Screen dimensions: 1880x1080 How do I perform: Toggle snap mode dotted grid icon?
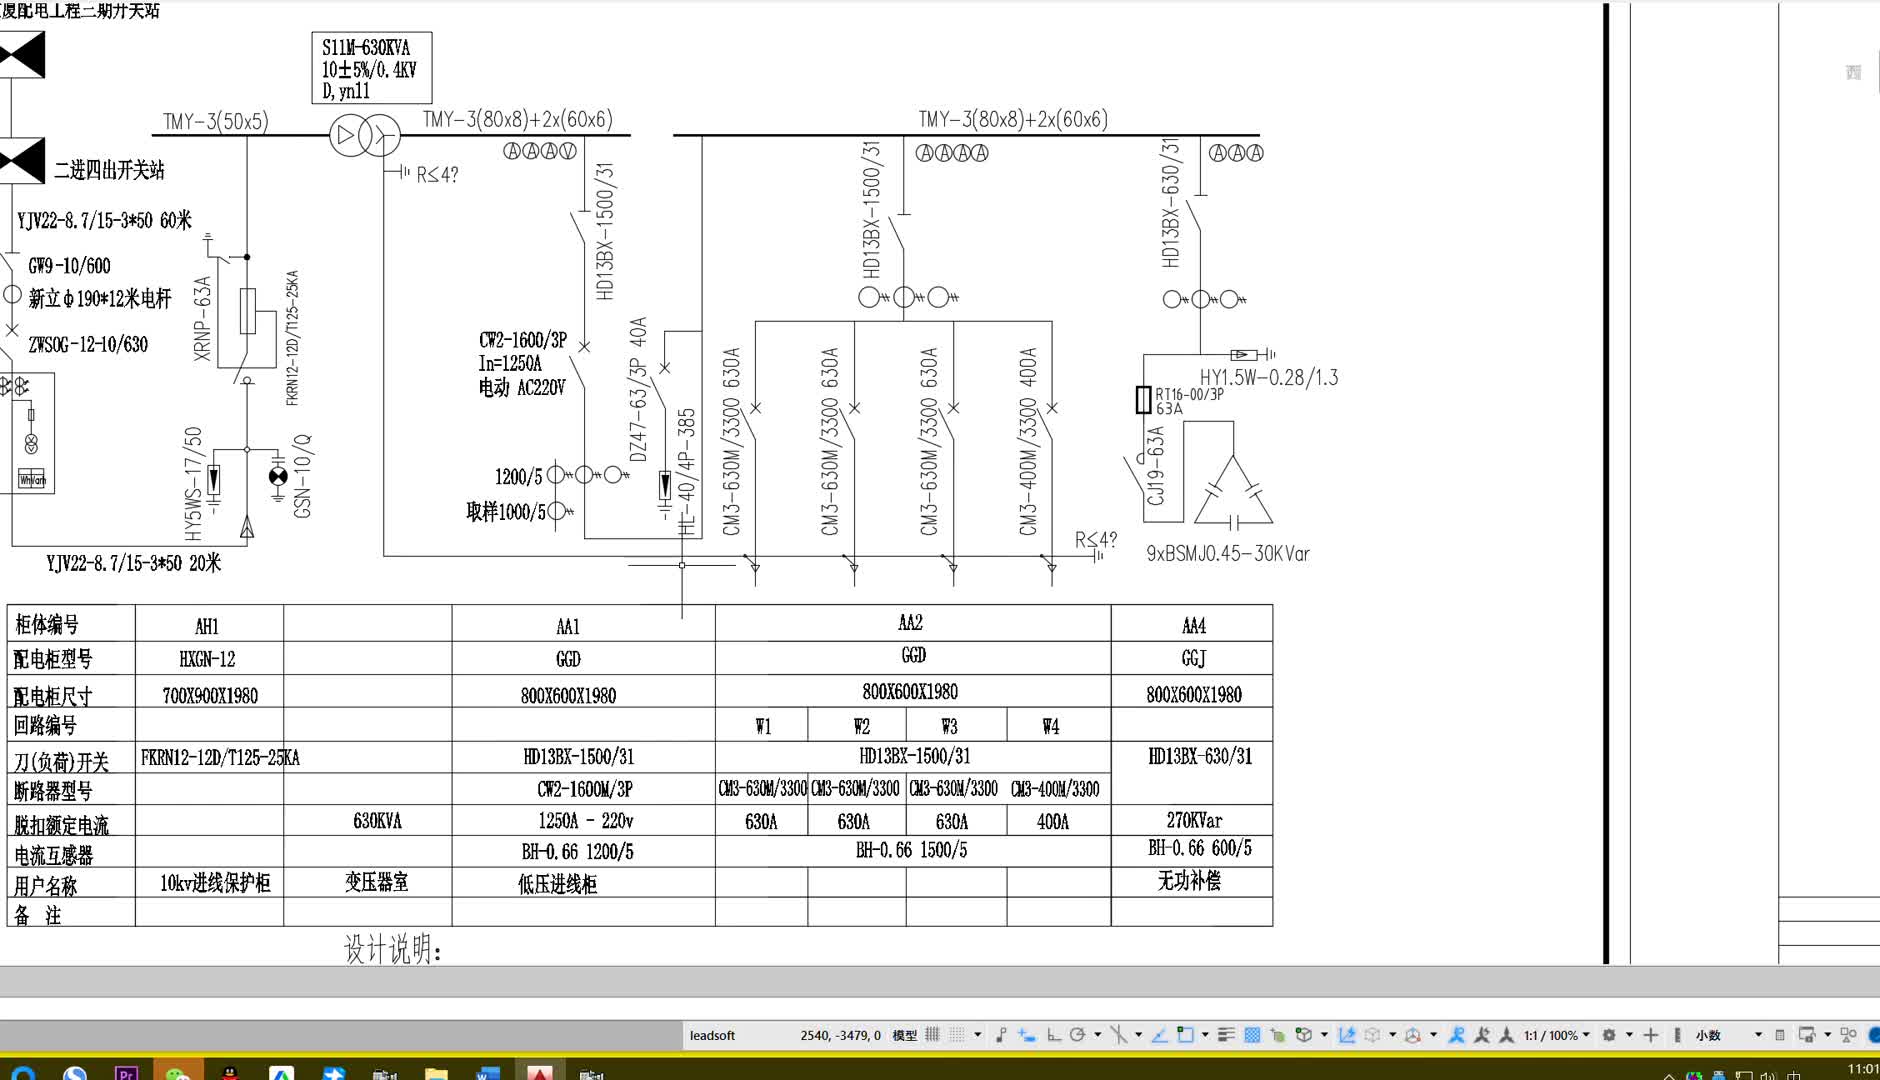pos(956,1035)
